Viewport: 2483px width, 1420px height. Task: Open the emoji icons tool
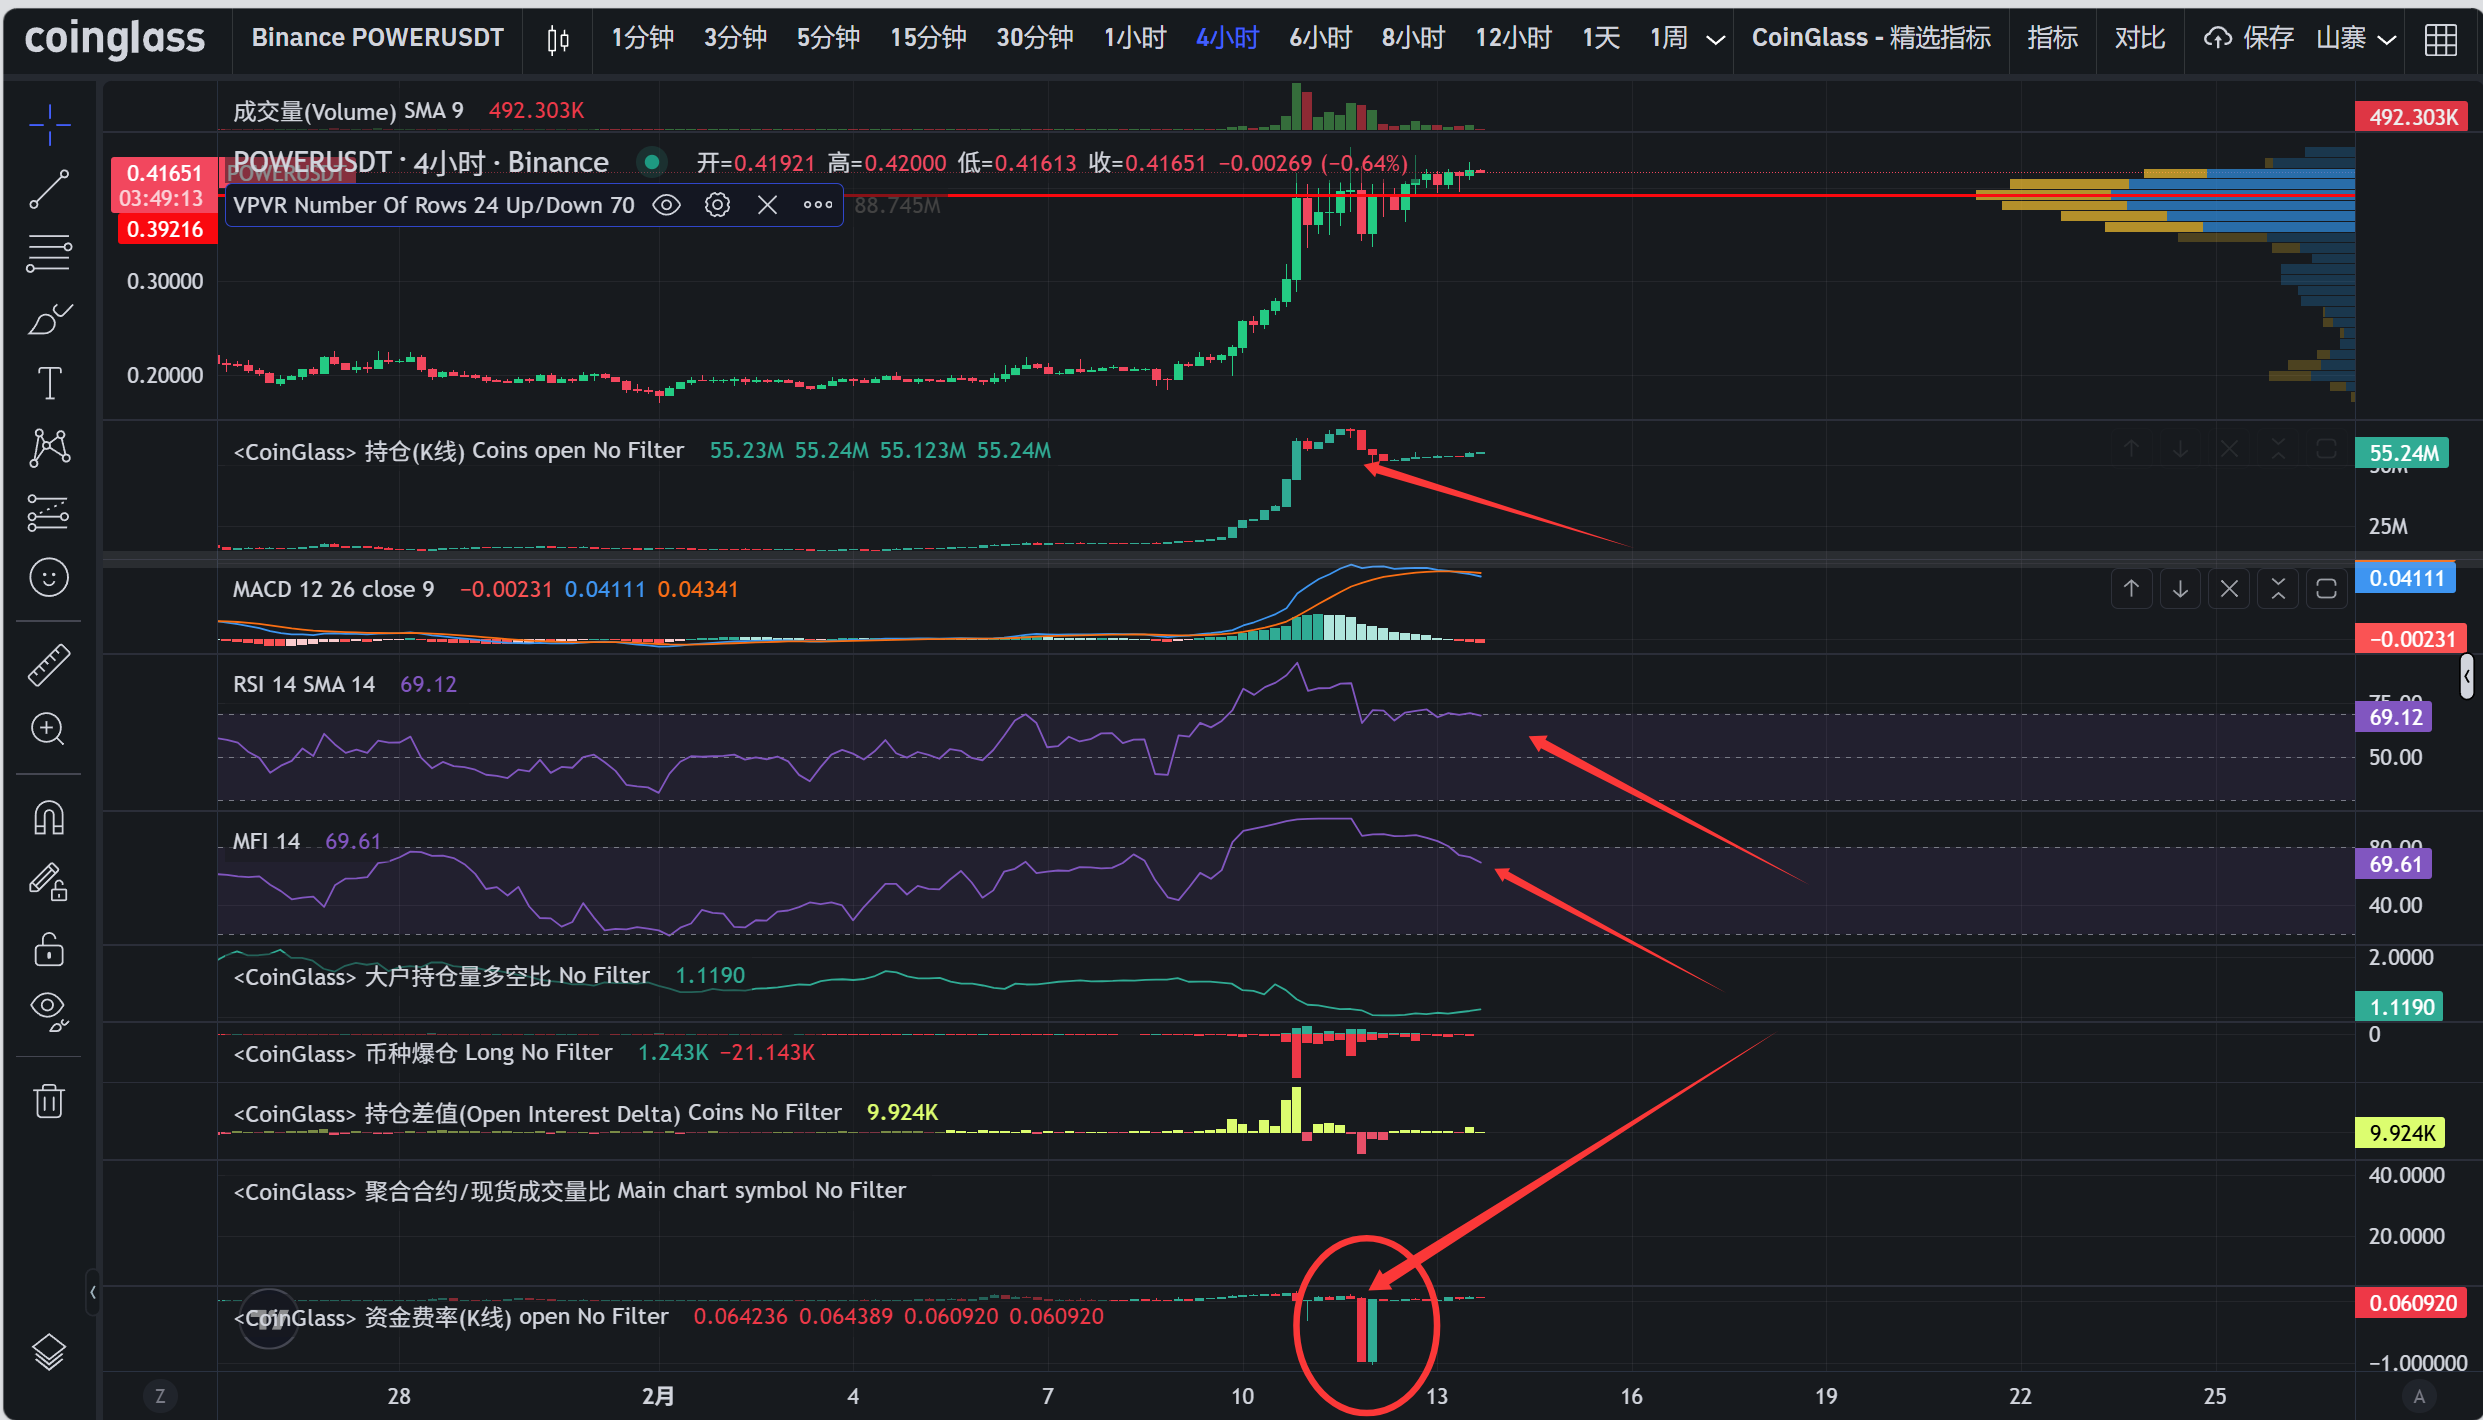point(49,578)
